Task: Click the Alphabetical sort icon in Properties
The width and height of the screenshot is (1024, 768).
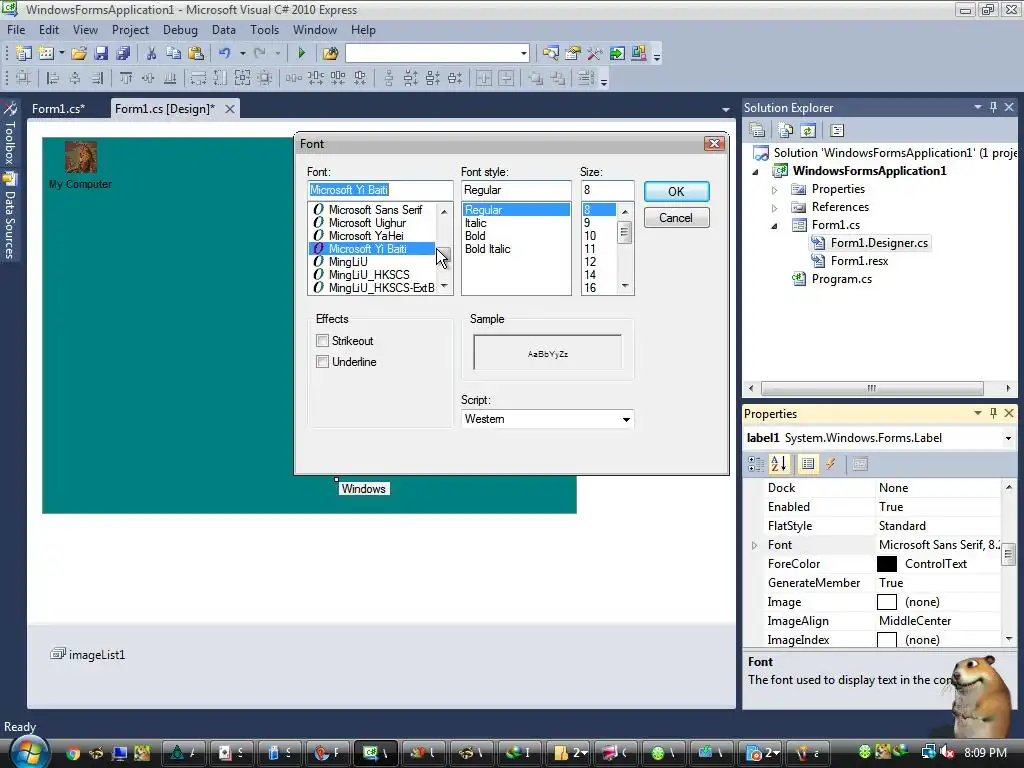Action: tap(779, 464)
